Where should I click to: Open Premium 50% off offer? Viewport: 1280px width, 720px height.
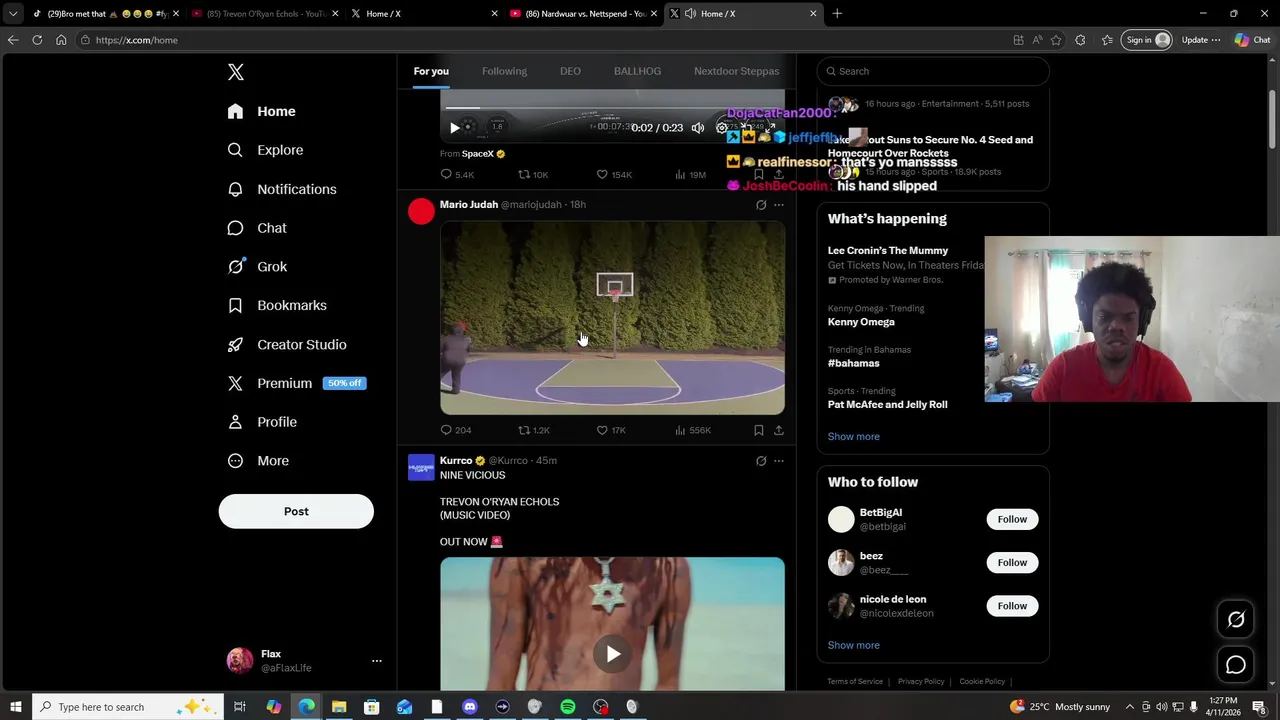[x=296, y=383]
